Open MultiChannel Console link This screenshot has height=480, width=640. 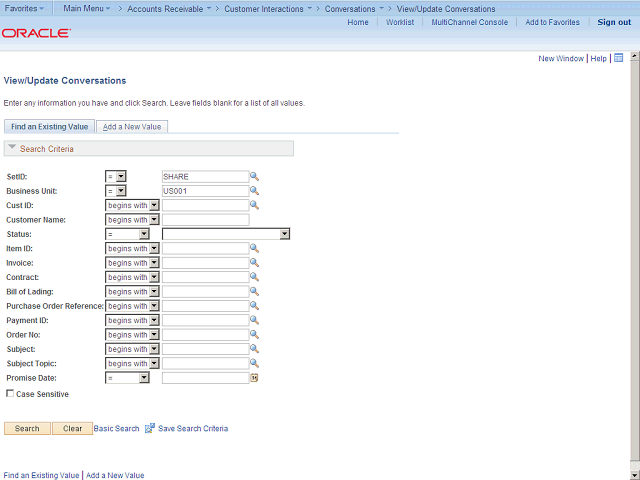469,22
